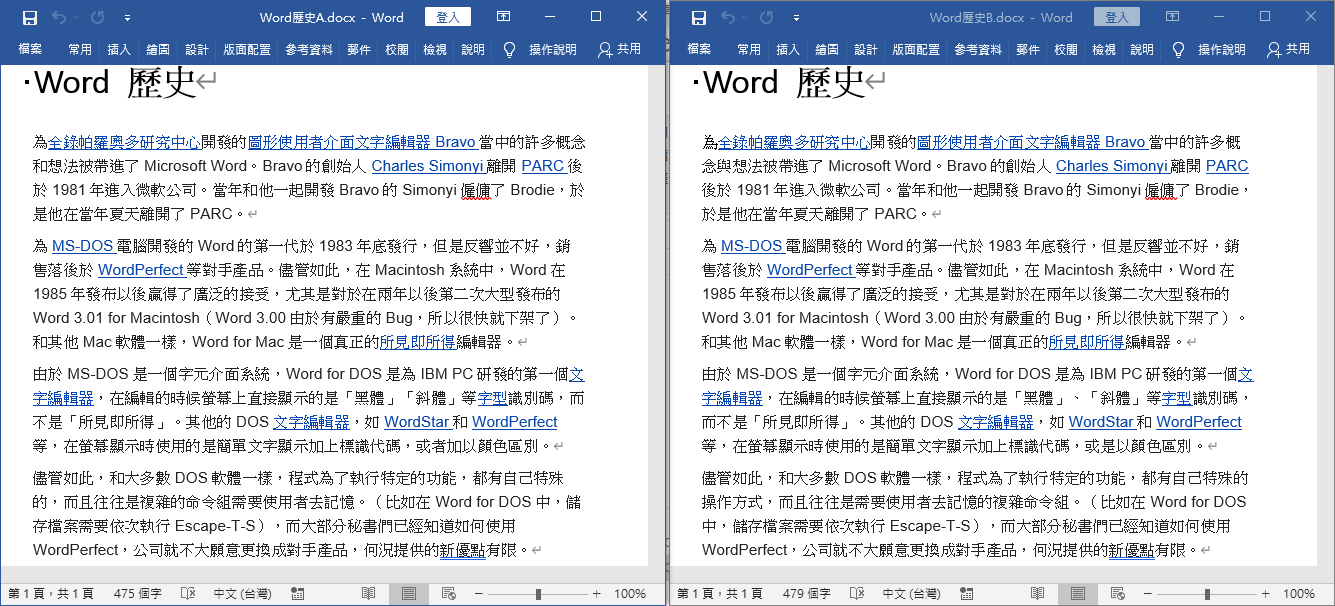Zoom in with plus button in Word歷史A

point(597,593)
